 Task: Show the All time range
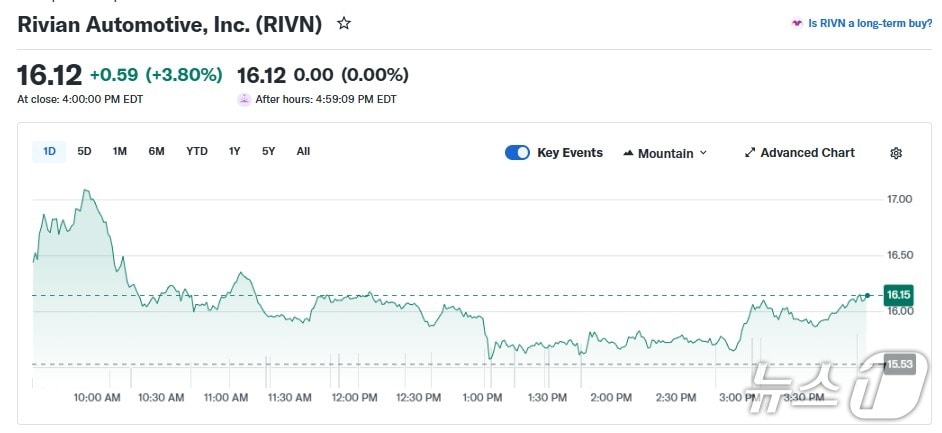click(303, 151)
